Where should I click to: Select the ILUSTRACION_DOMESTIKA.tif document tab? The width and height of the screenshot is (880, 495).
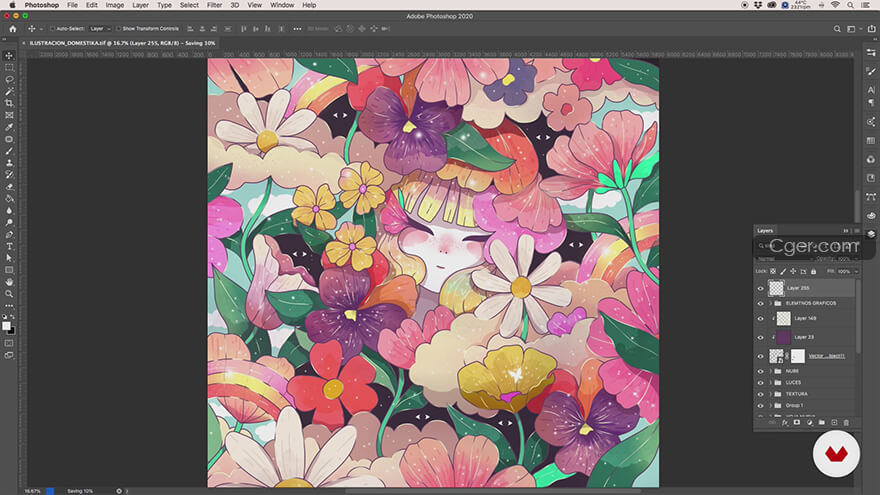(x=122, y=43)
